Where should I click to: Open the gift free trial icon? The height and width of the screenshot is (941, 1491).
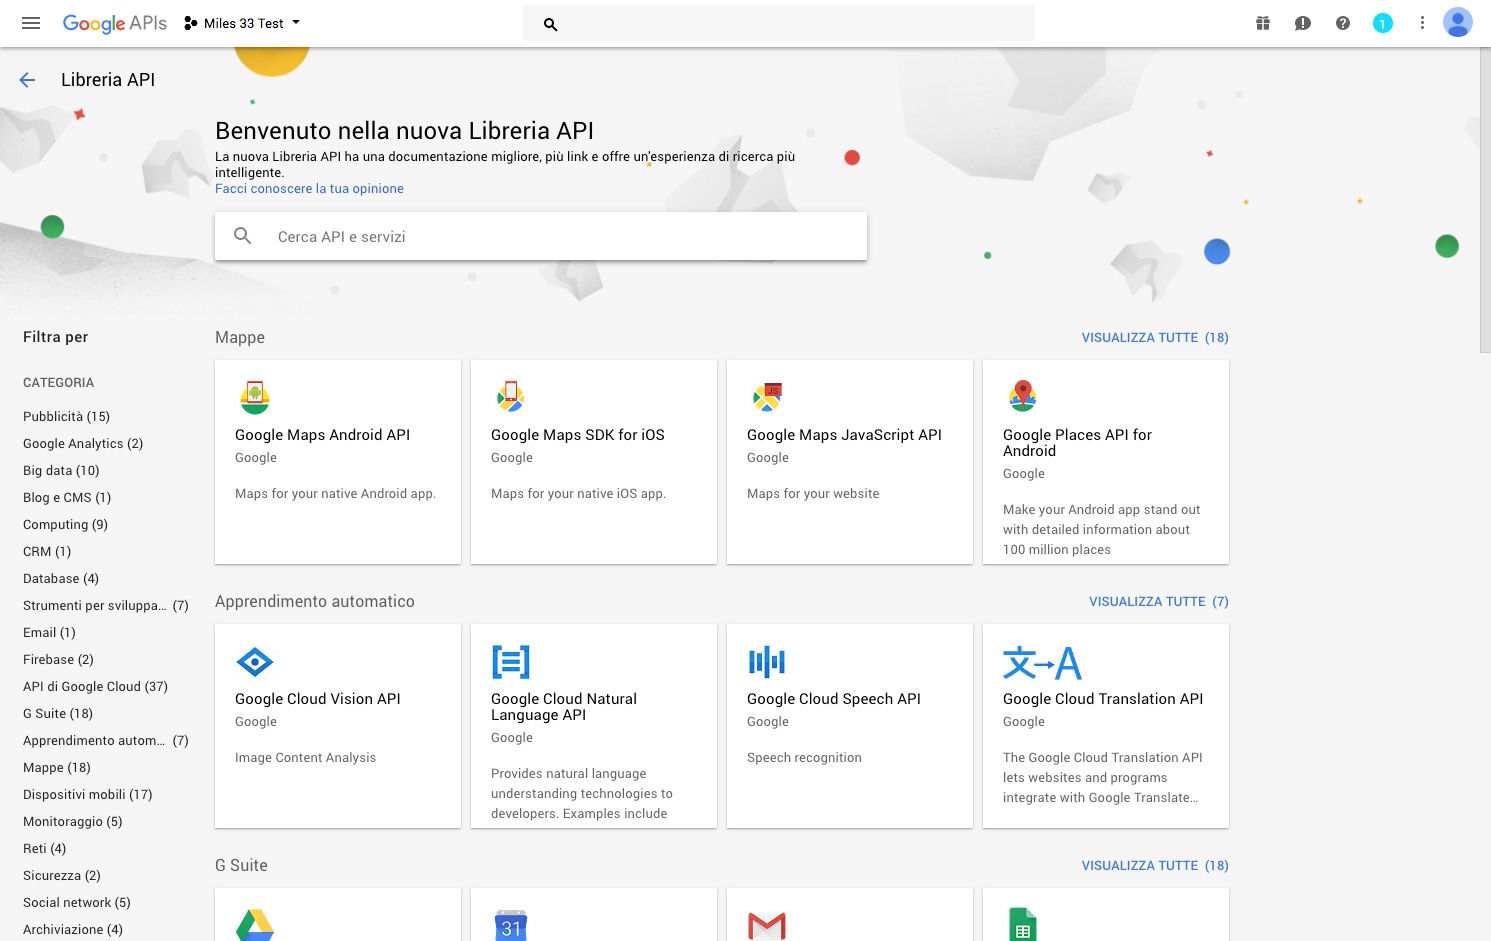[x=1263, y=23]
